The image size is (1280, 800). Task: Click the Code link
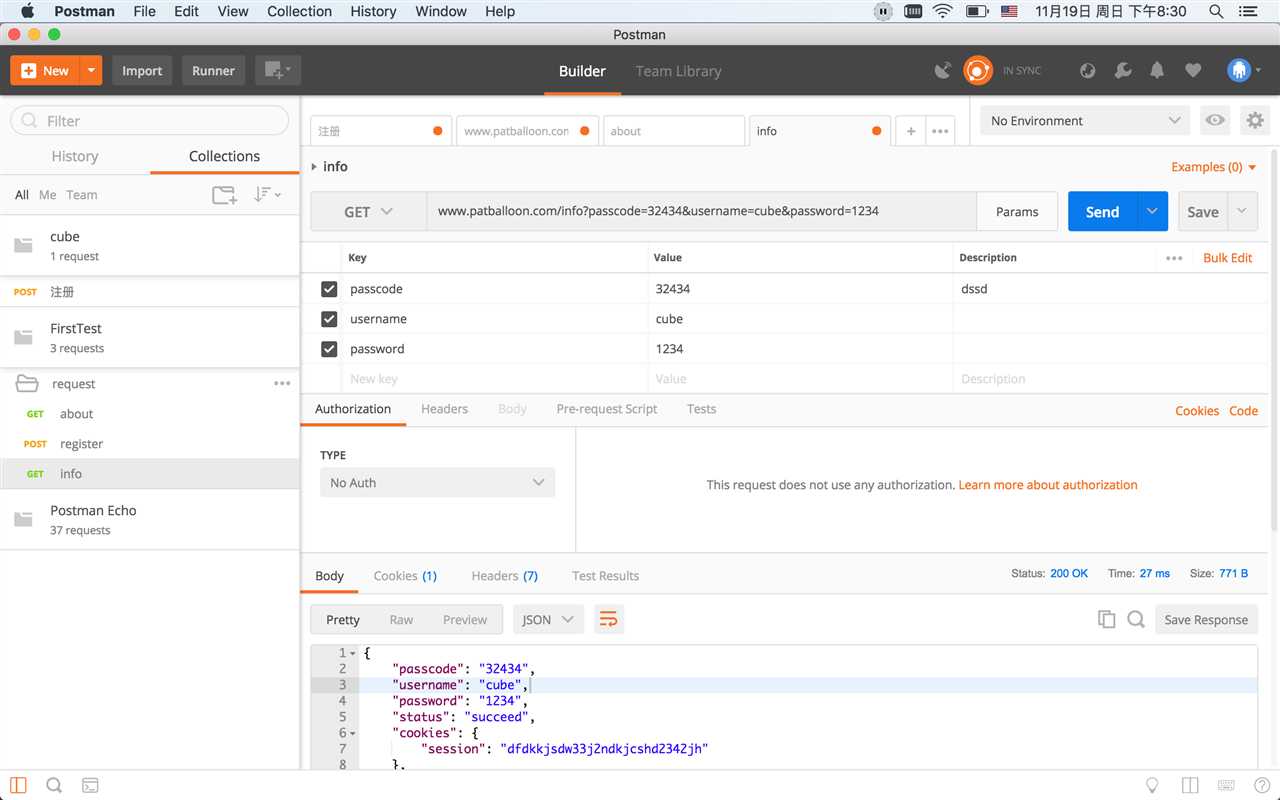1243,411
